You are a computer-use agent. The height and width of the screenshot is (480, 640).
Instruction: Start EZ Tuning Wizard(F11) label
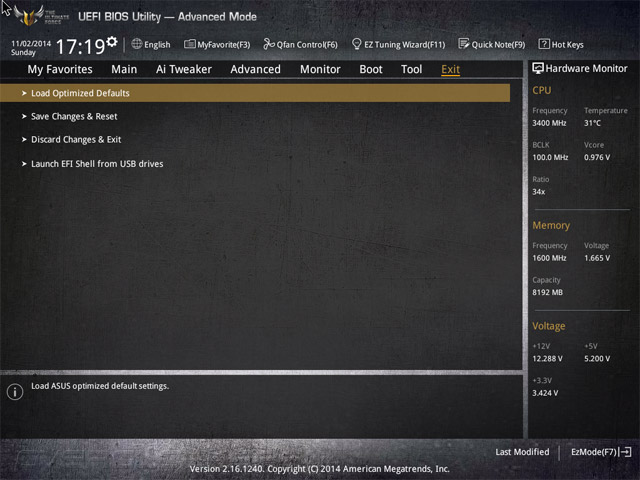tap(404, 44)
